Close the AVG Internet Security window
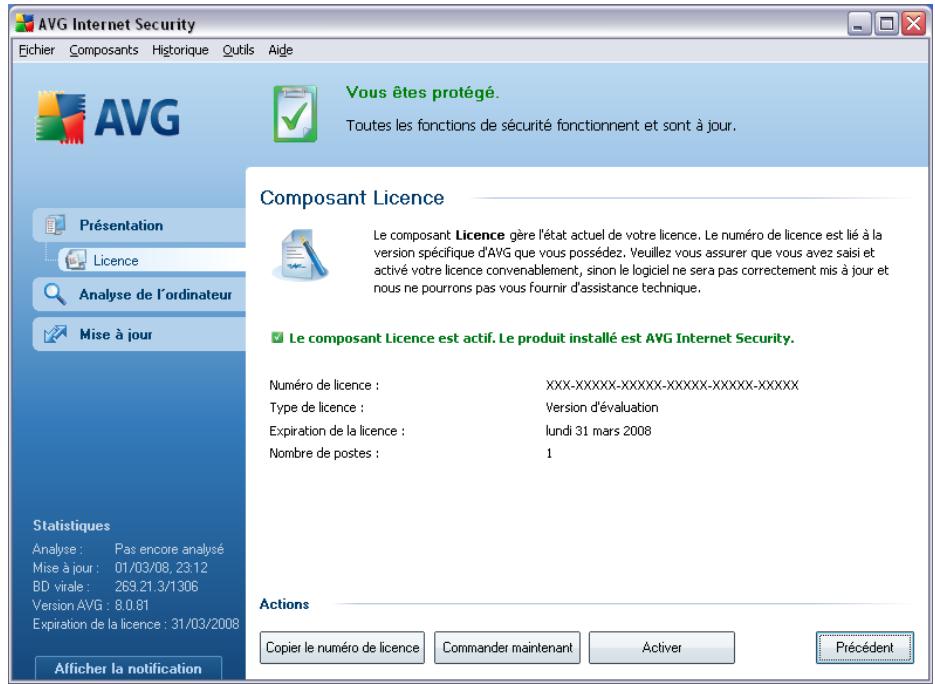 tap(913, 24)
